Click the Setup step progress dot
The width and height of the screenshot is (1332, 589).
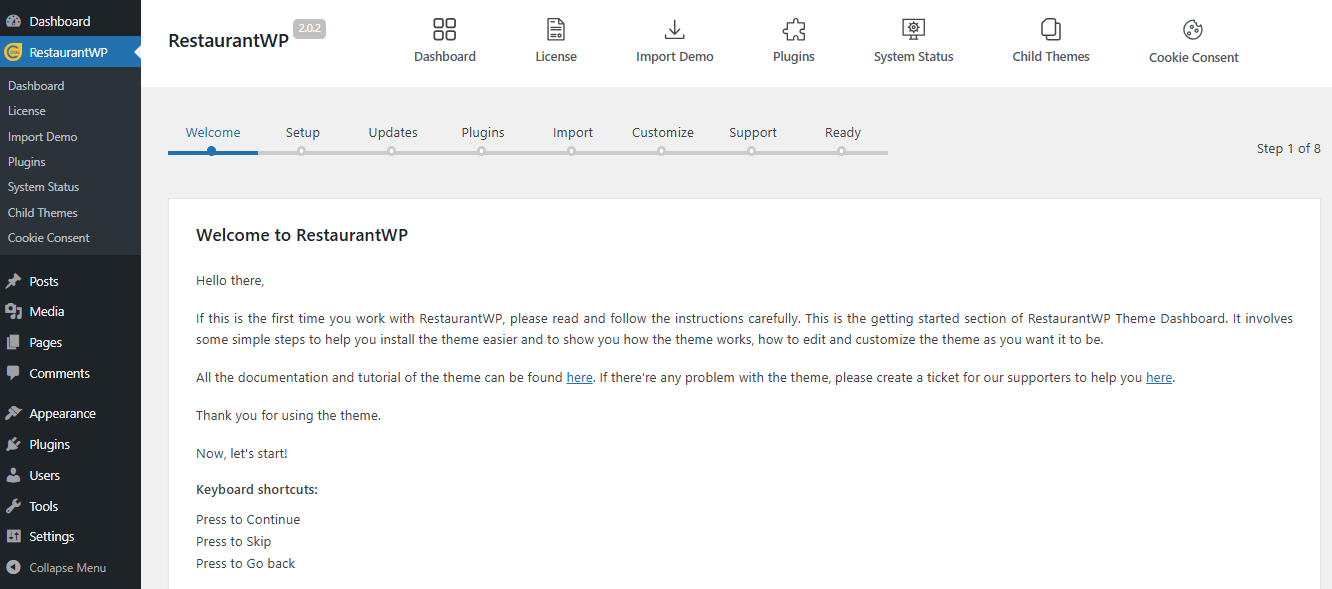point(301,152)
